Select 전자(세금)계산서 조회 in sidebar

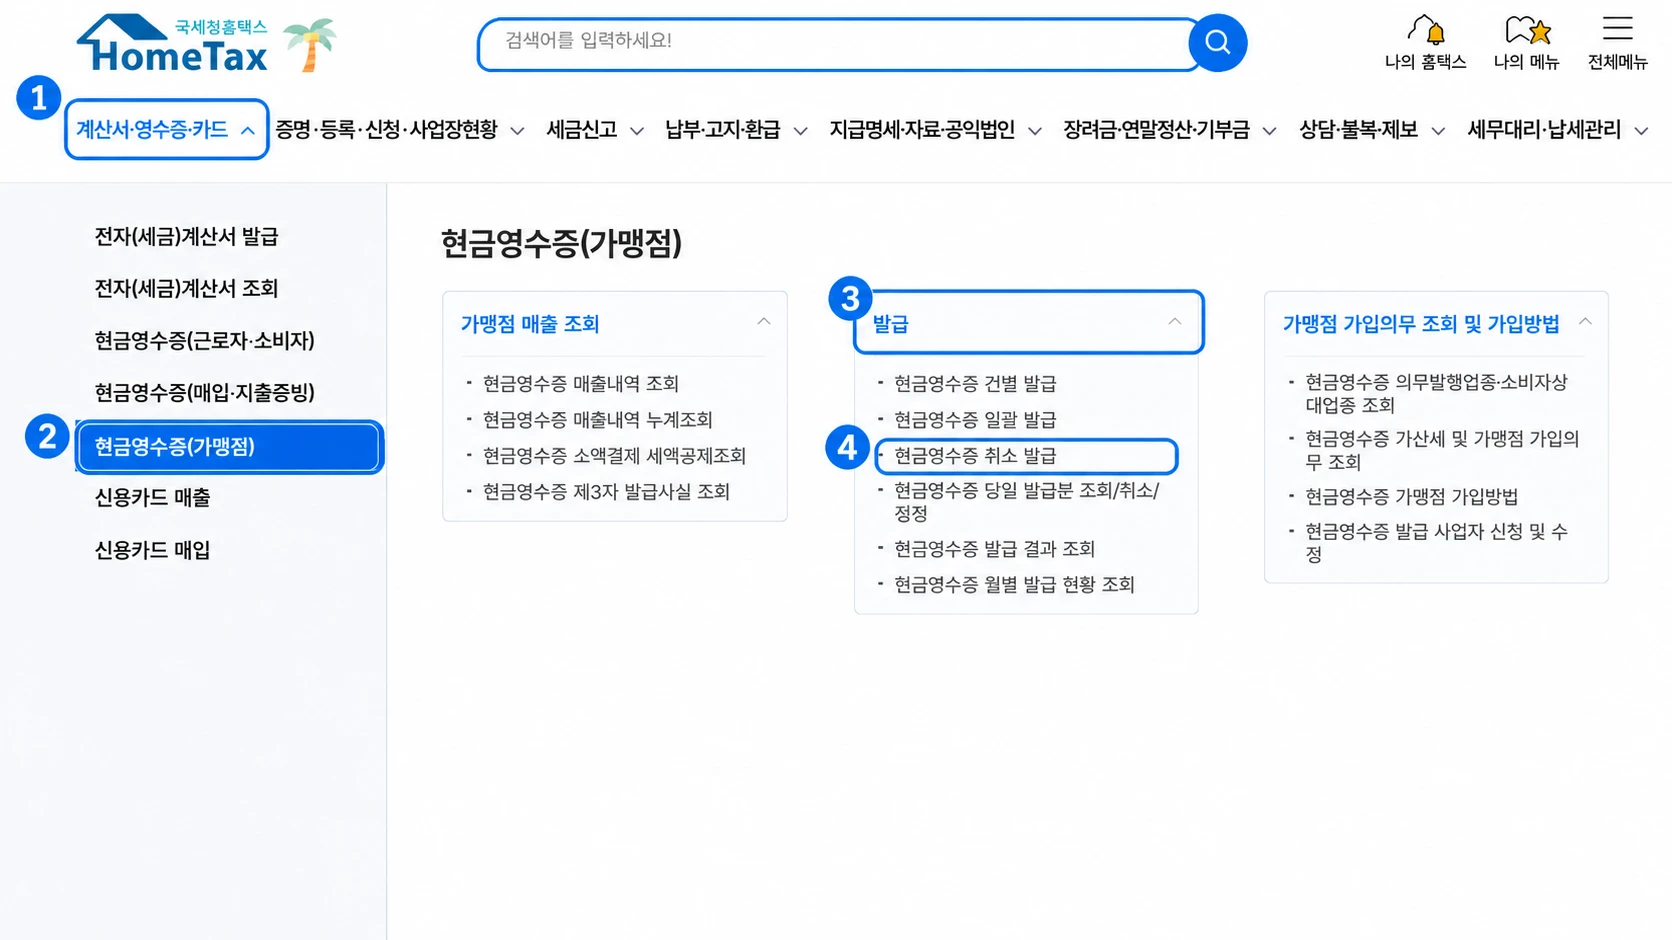pos(186,289)
